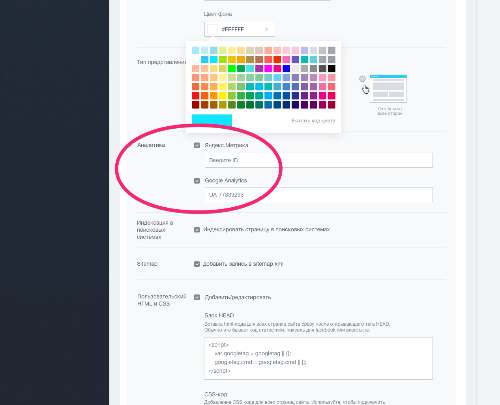The image size is (500, 405).
Task: Choose the pure blue palette swatch
Action: tap(286, 69)
